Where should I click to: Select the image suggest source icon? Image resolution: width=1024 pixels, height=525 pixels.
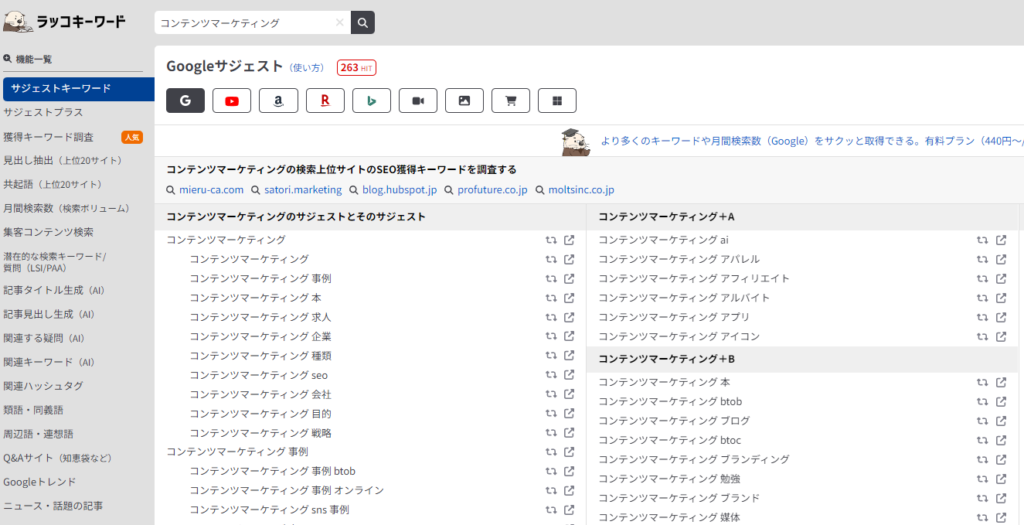point(464,101)
